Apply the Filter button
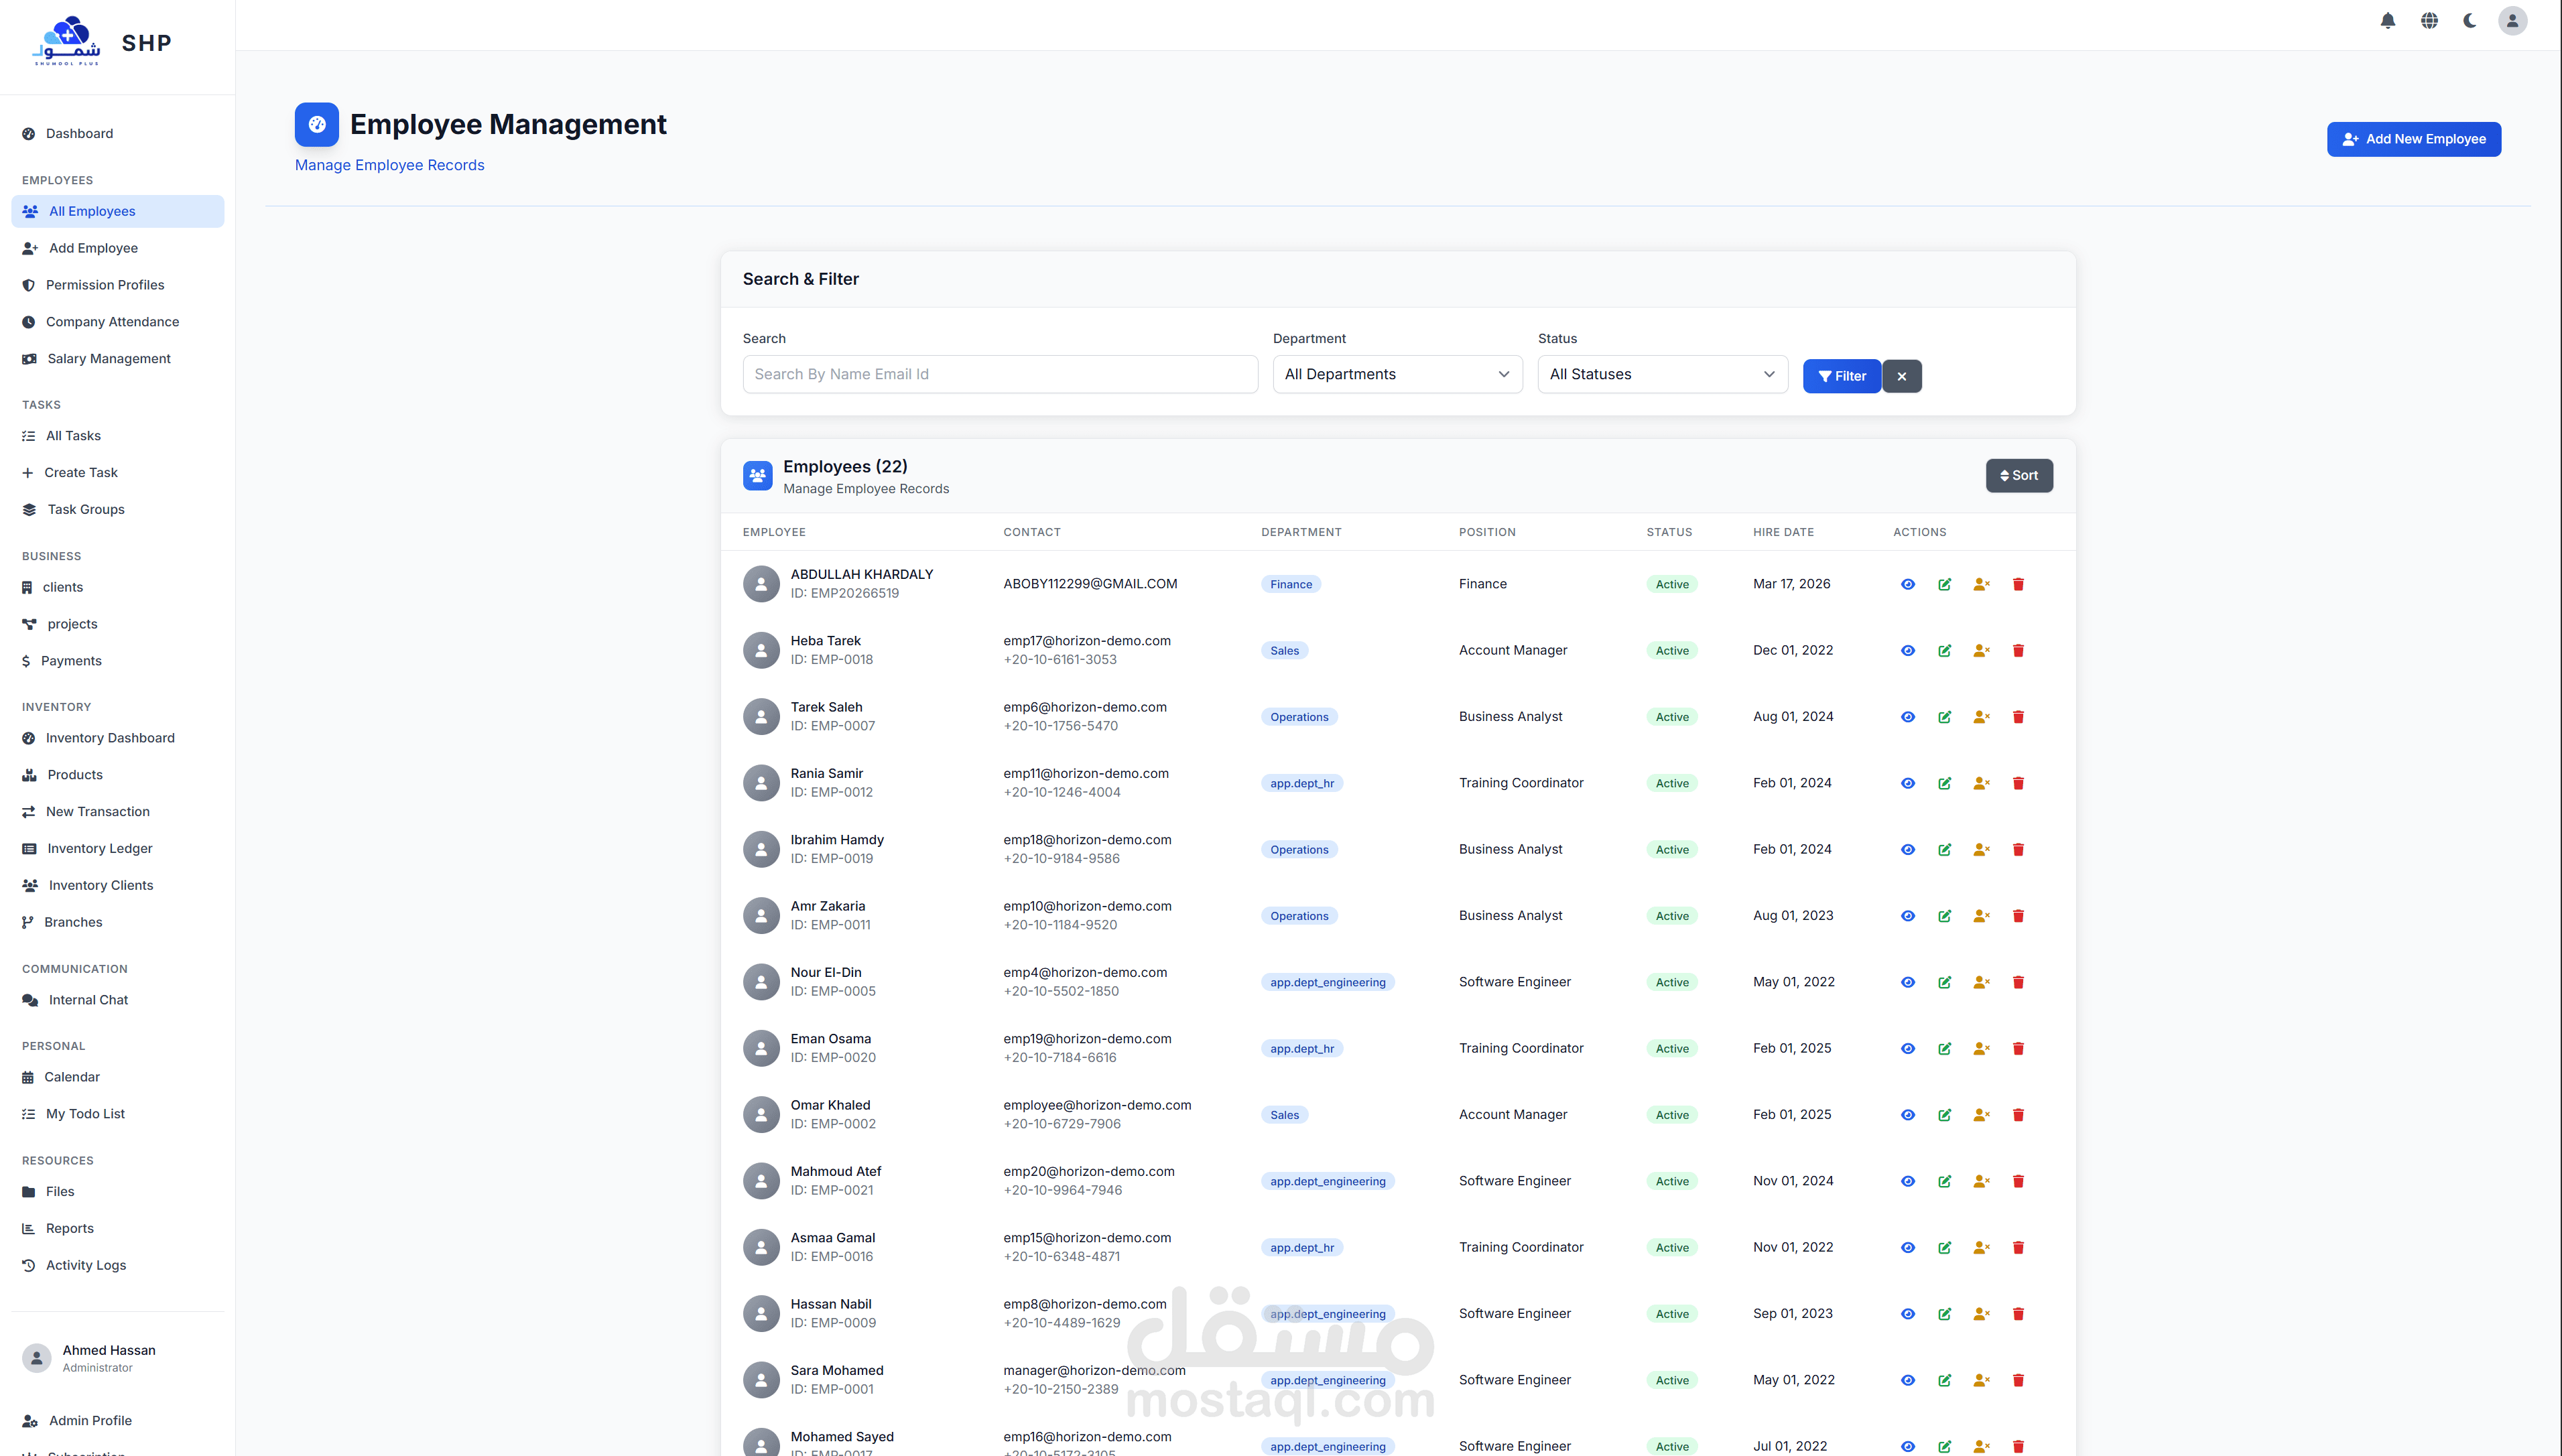The width and height of the screenshot is (2562, 1456). click(1841, 376)
